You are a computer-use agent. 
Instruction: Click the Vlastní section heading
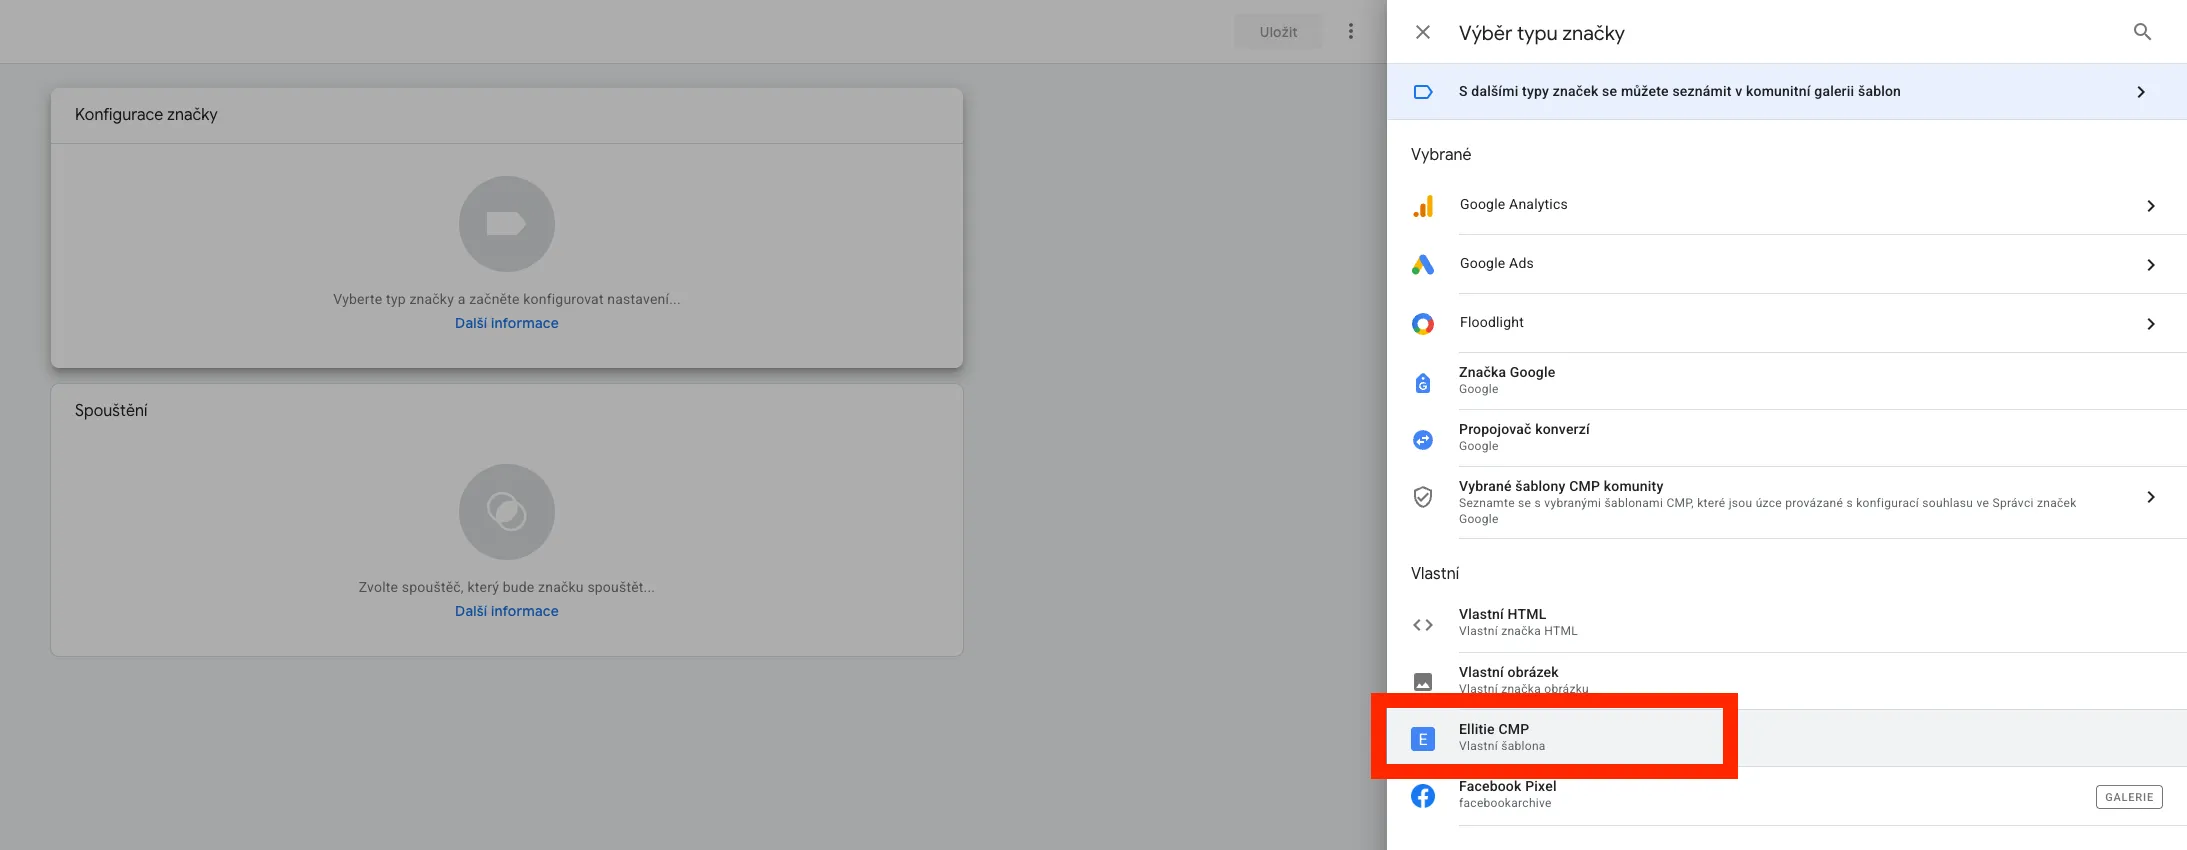pos(1435,573)
